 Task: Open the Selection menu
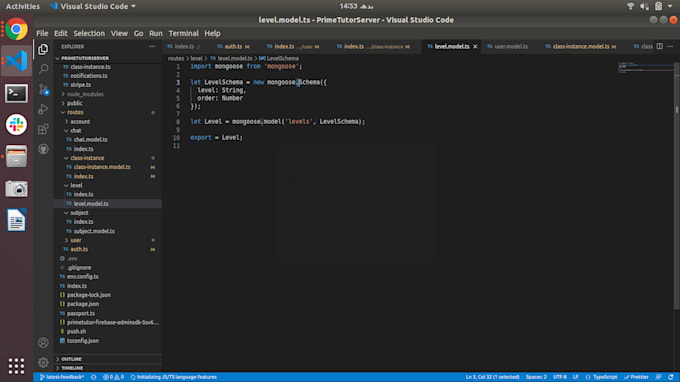pyautogui.click(x=89, y=33)
